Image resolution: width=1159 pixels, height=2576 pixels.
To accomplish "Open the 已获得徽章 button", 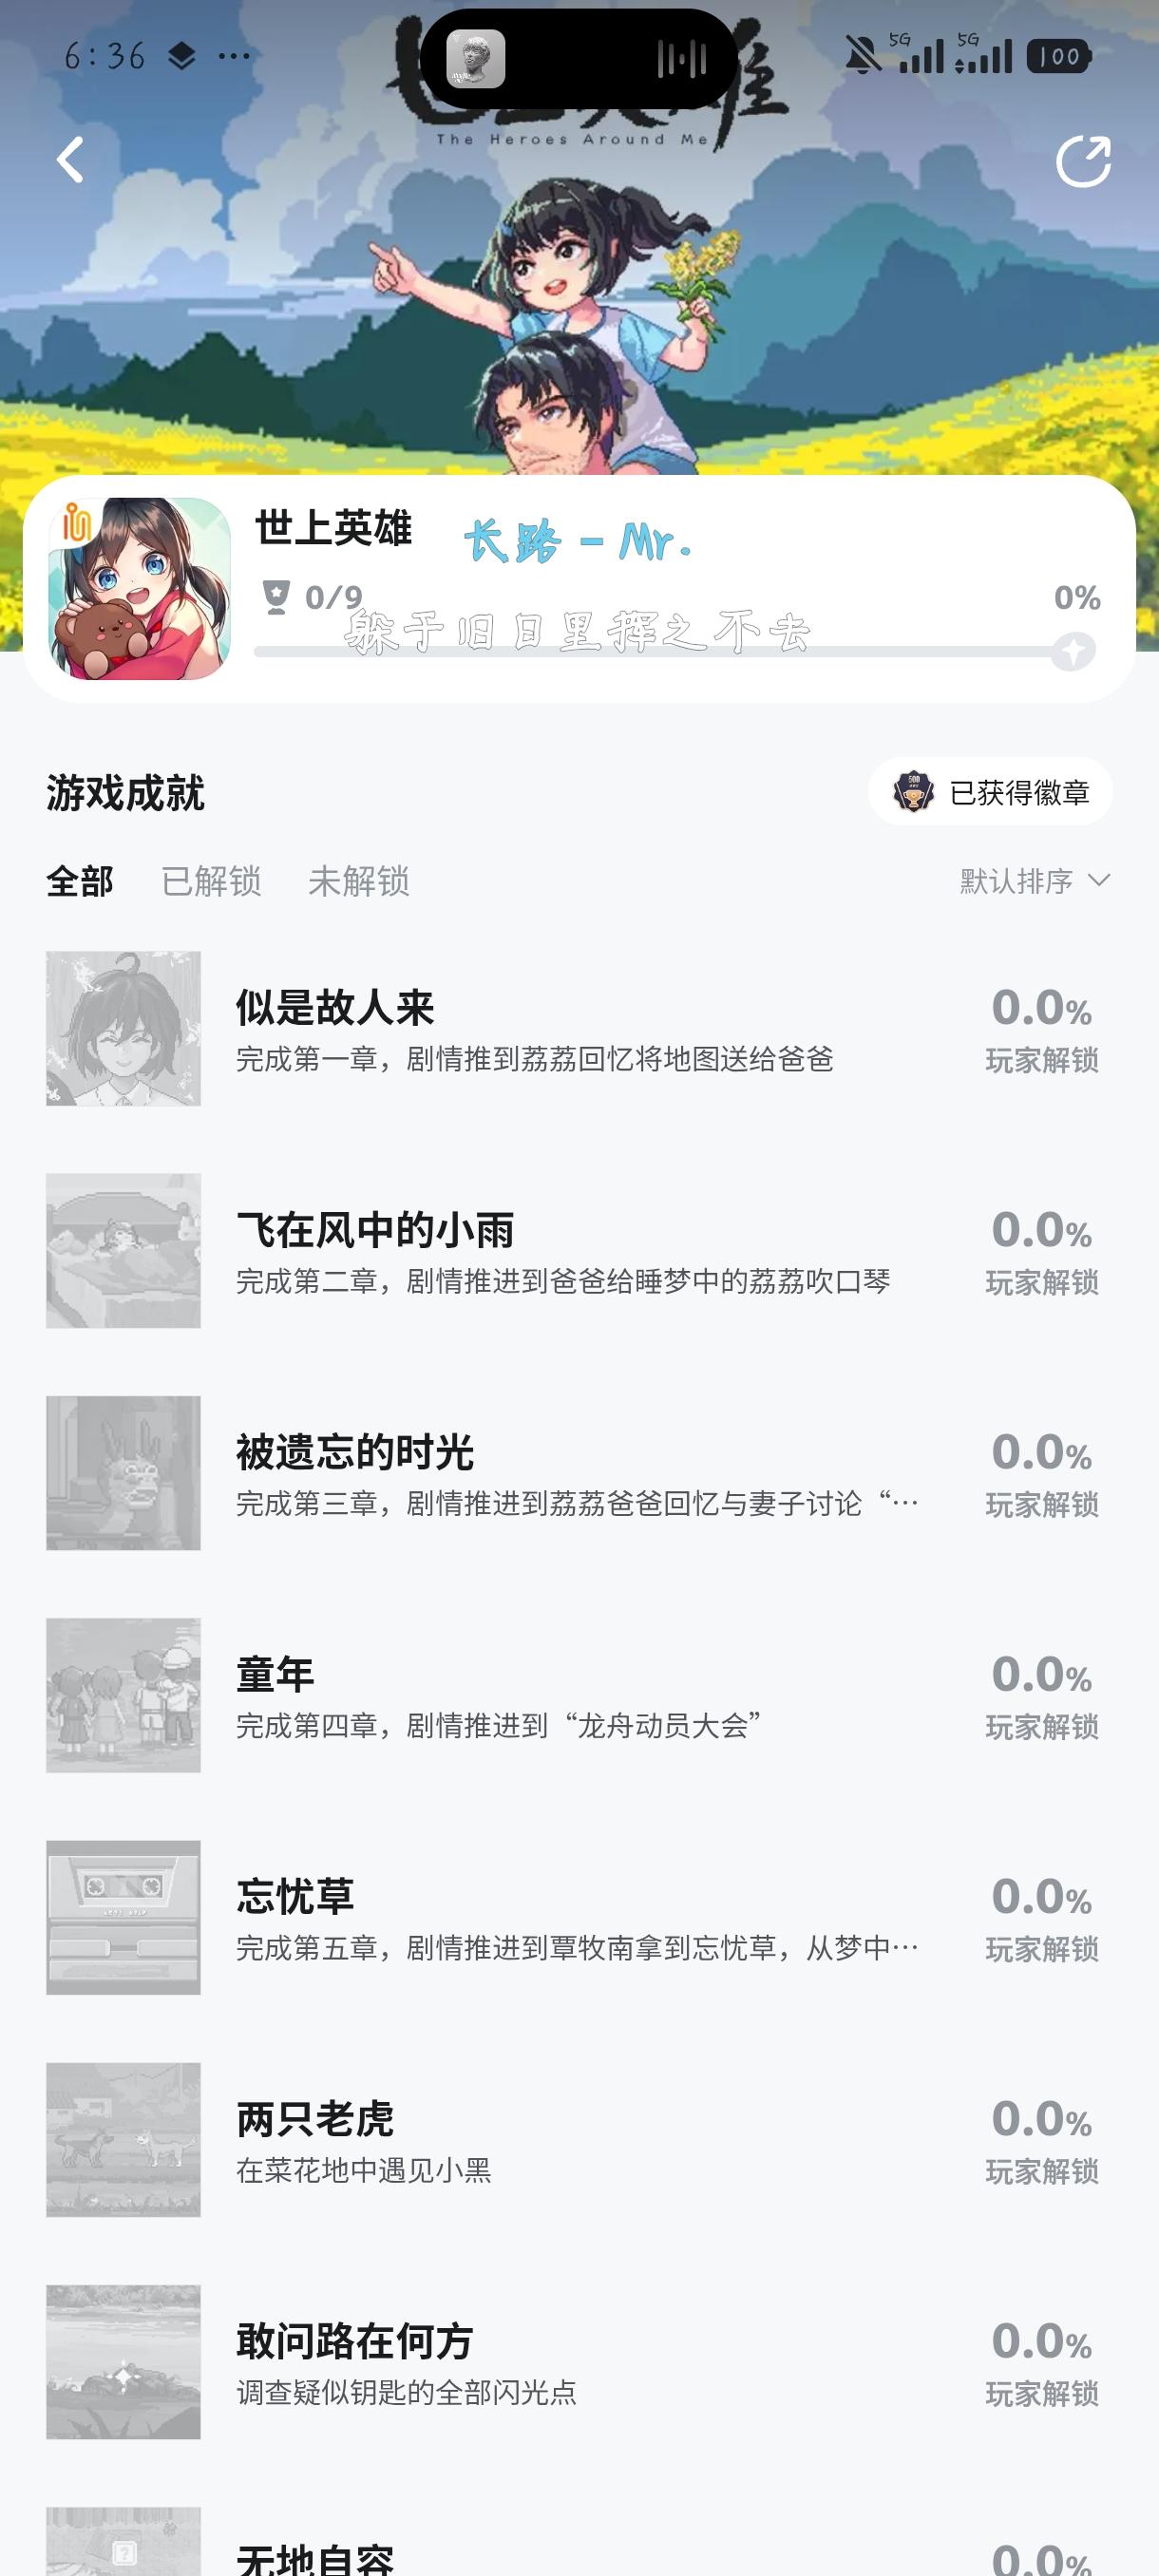I will point(990,792).
